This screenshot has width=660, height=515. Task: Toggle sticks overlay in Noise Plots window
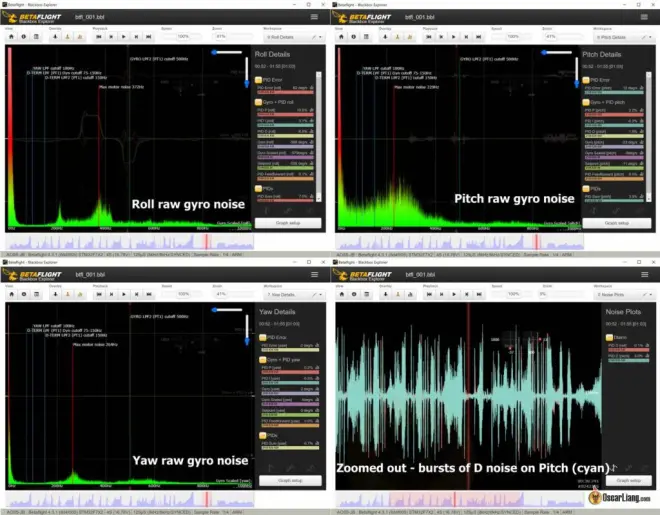point(398,294)
